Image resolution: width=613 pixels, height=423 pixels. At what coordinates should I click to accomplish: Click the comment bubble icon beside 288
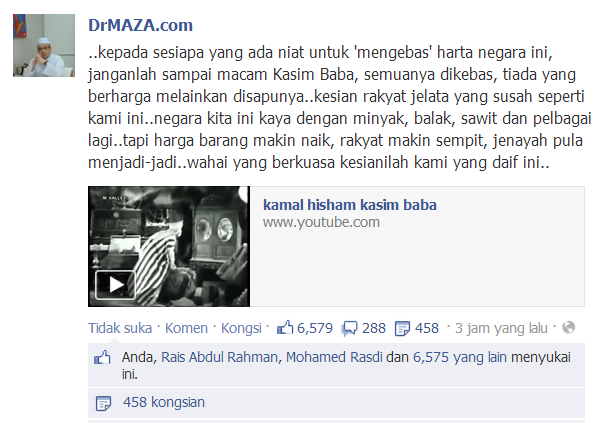[349, 328]
